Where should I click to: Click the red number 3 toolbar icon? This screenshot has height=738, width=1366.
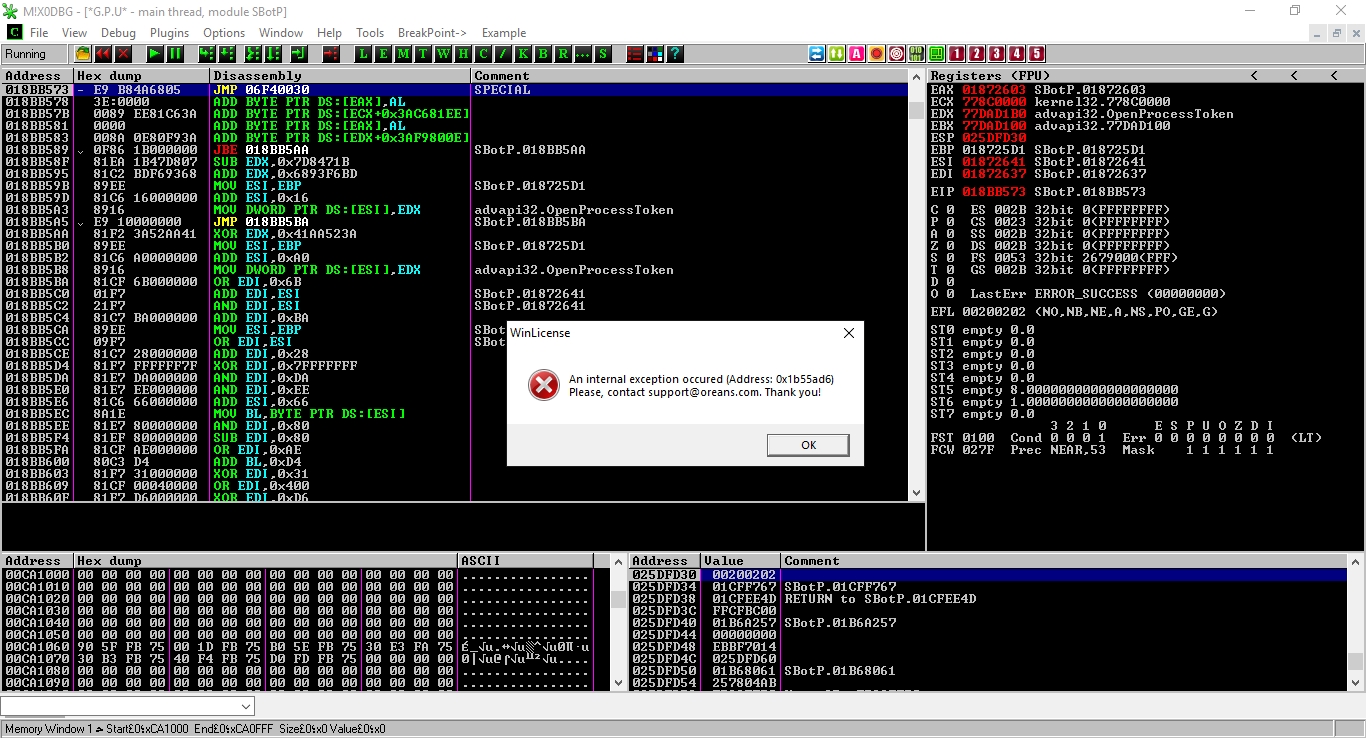point(997,54)
